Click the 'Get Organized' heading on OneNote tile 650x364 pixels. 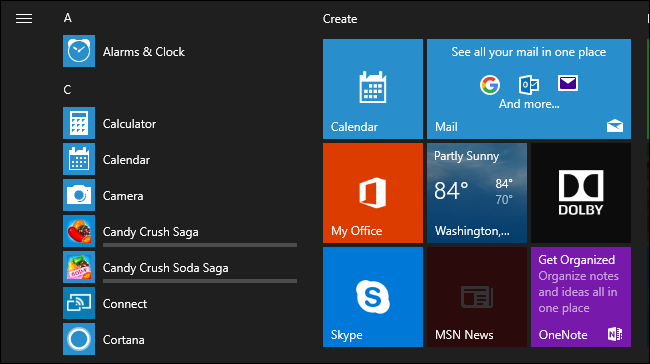(x=576, y=260)
